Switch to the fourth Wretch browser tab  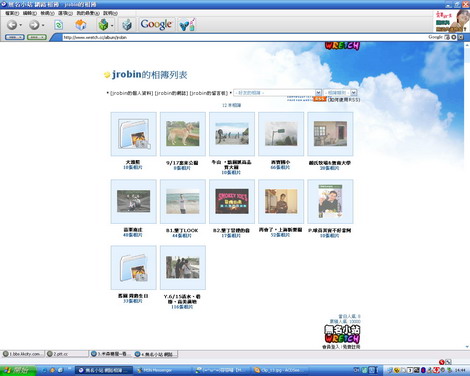pyautogui.click(x=155, y=354)
